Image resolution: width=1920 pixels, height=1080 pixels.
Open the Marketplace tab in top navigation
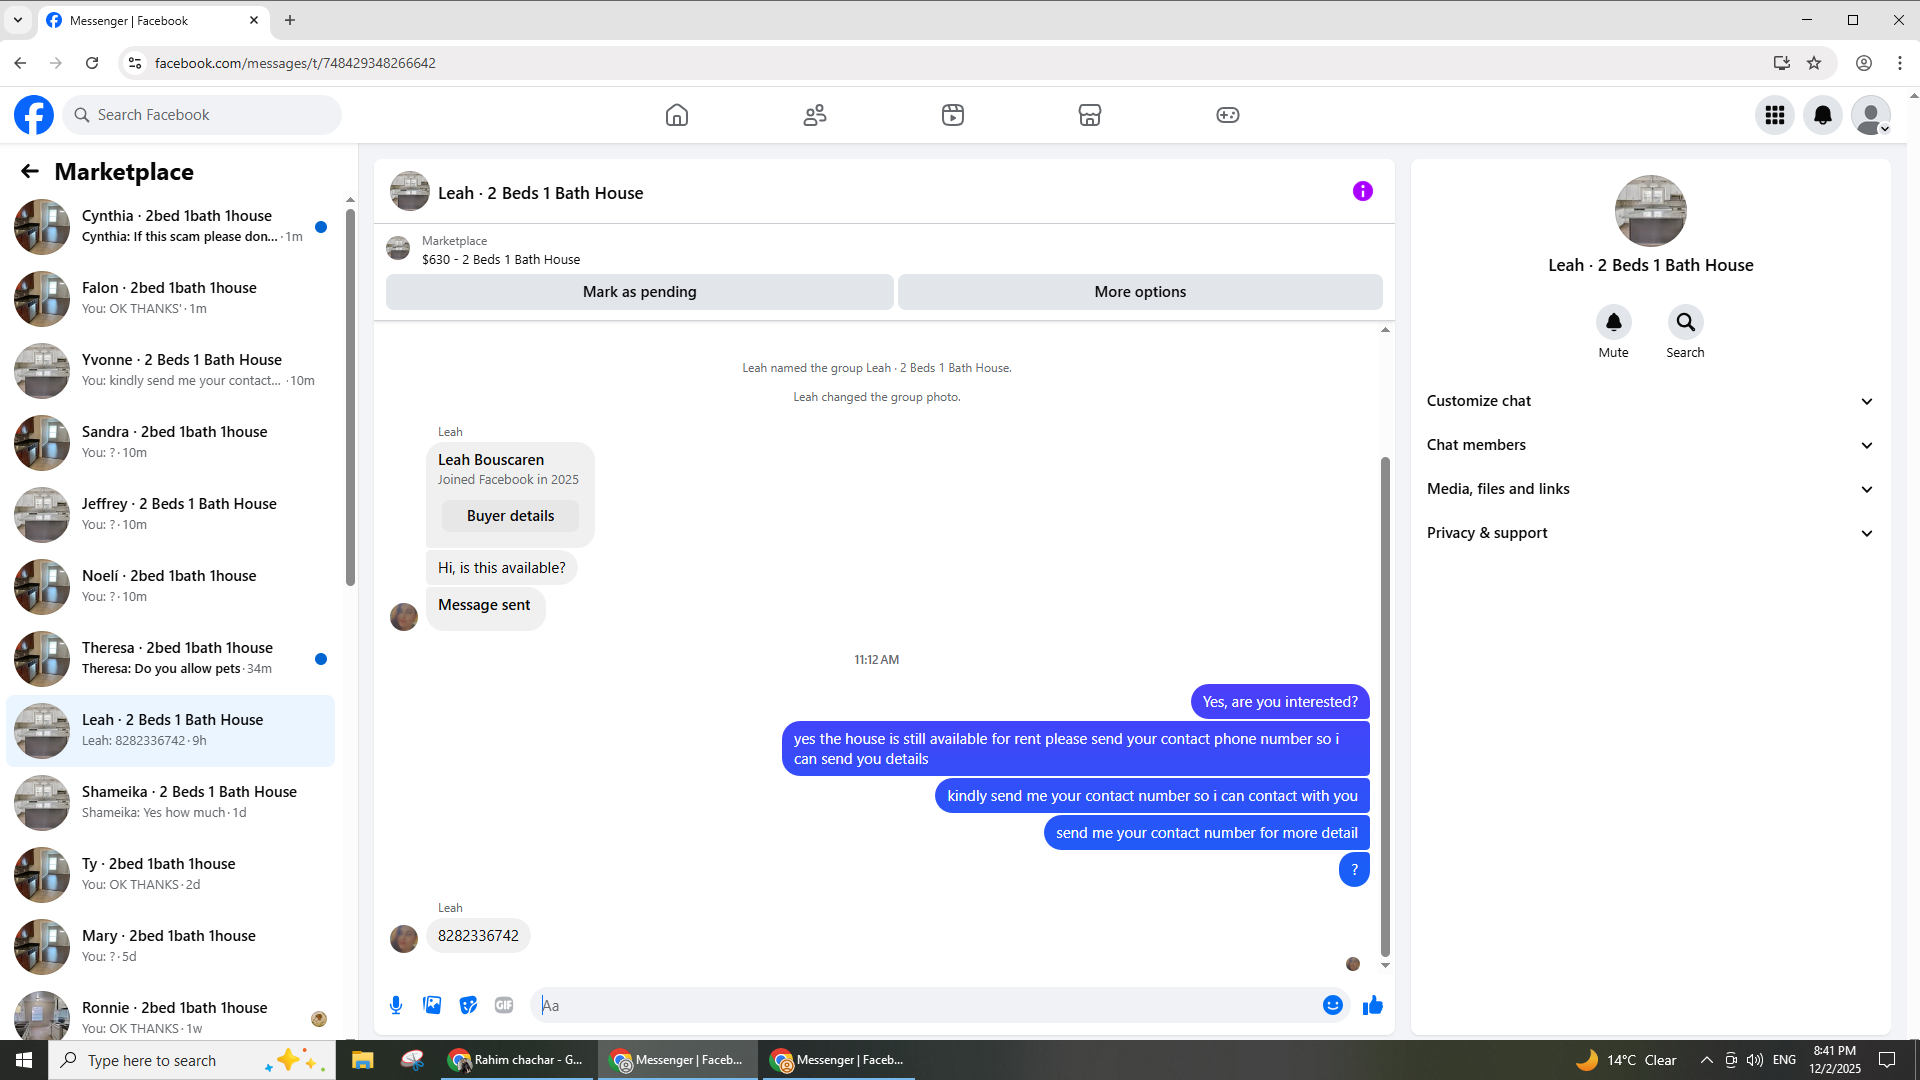[x=1089, y=115]
